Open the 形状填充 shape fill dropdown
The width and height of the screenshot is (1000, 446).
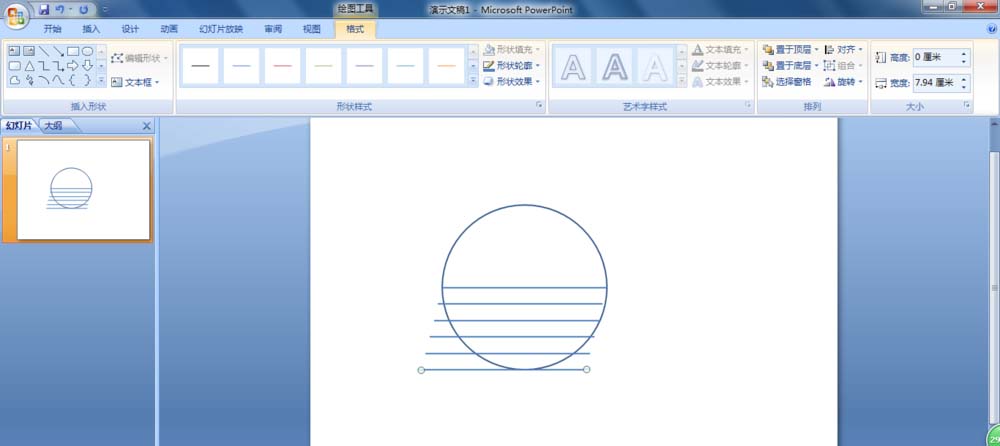click(x=511, y=50)
